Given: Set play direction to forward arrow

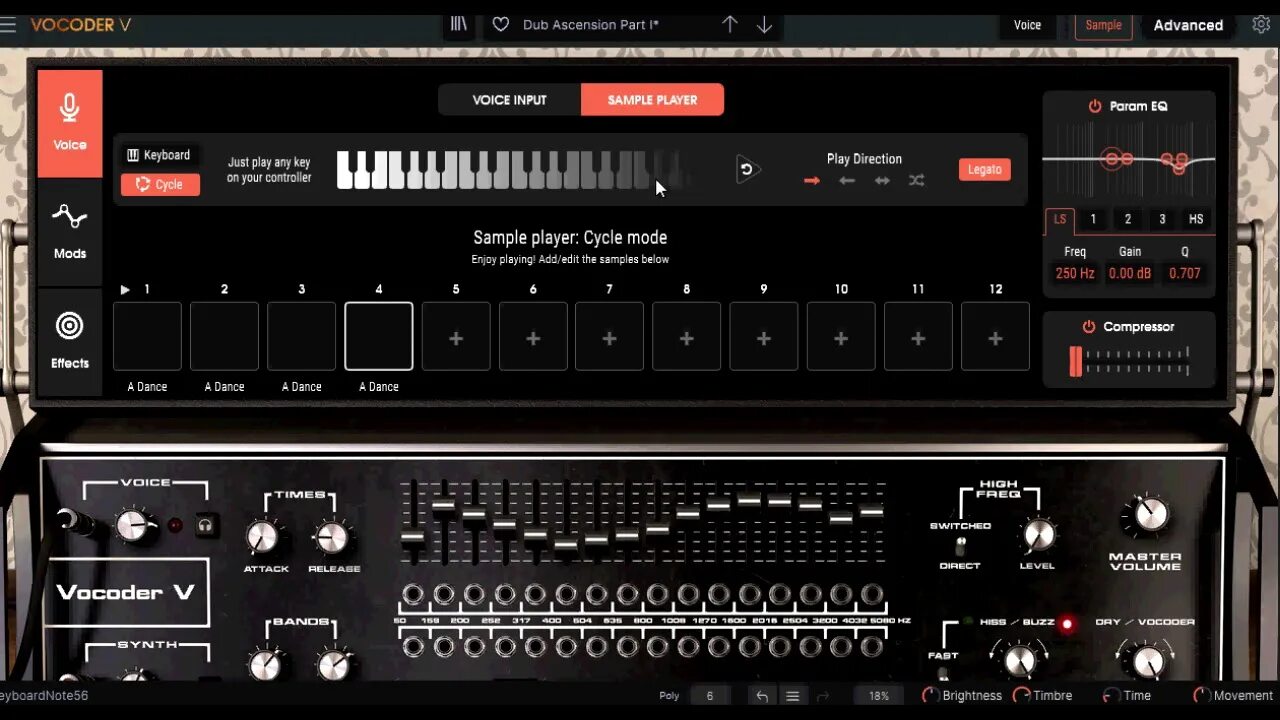Looking at the screenshot, I should coord(811,181).
